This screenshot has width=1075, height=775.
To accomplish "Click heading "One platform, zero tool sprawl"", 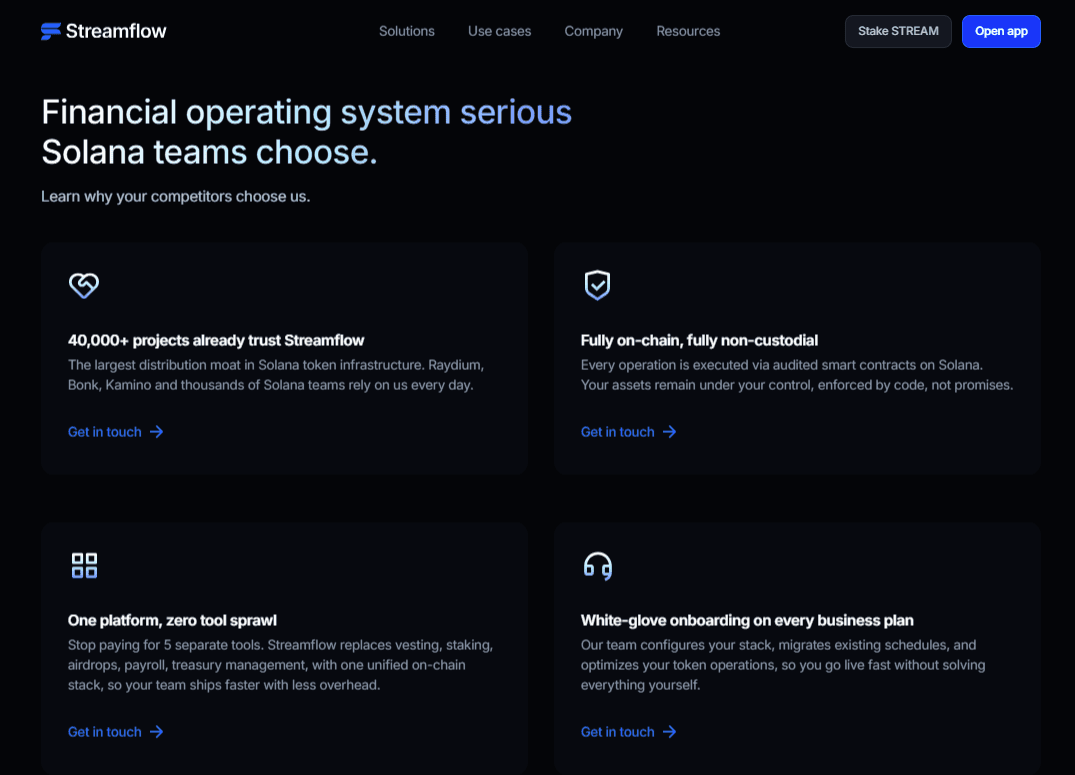I will click(172, 621).
